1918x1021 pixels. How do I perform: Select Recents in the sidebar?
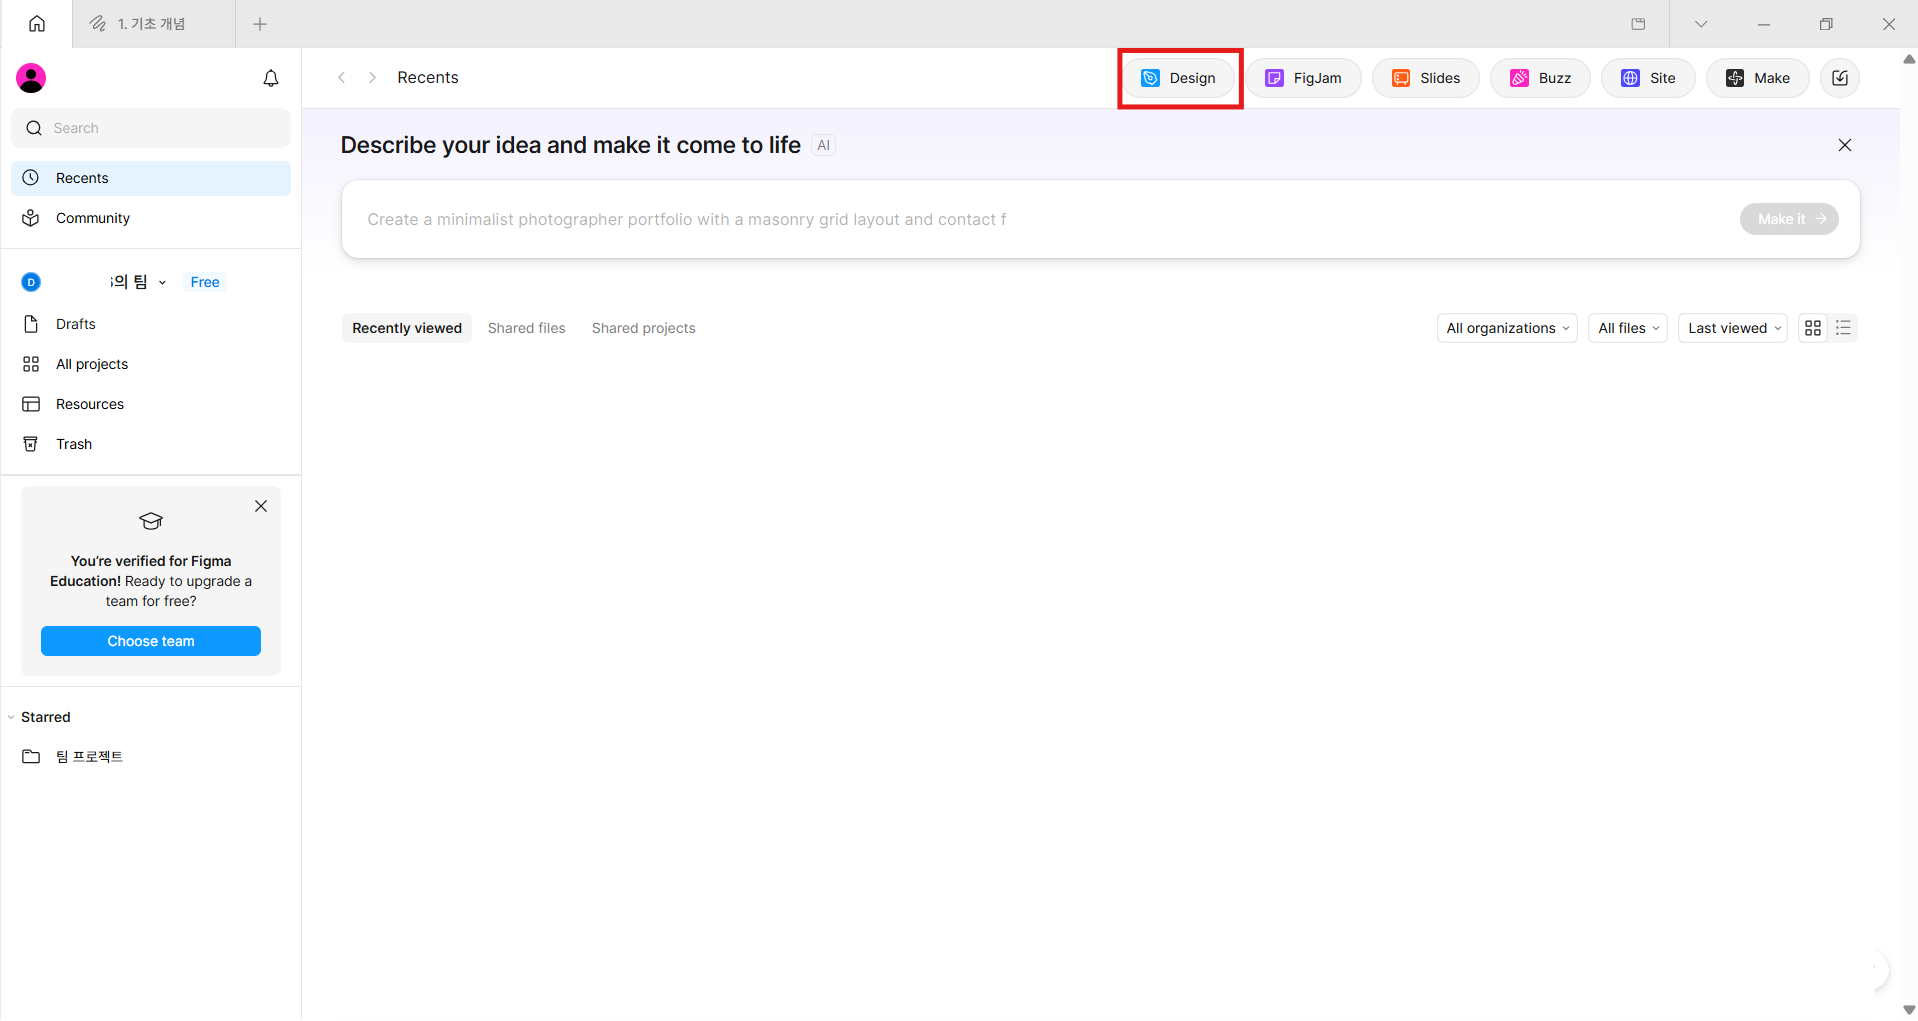(x=151, y=178)
